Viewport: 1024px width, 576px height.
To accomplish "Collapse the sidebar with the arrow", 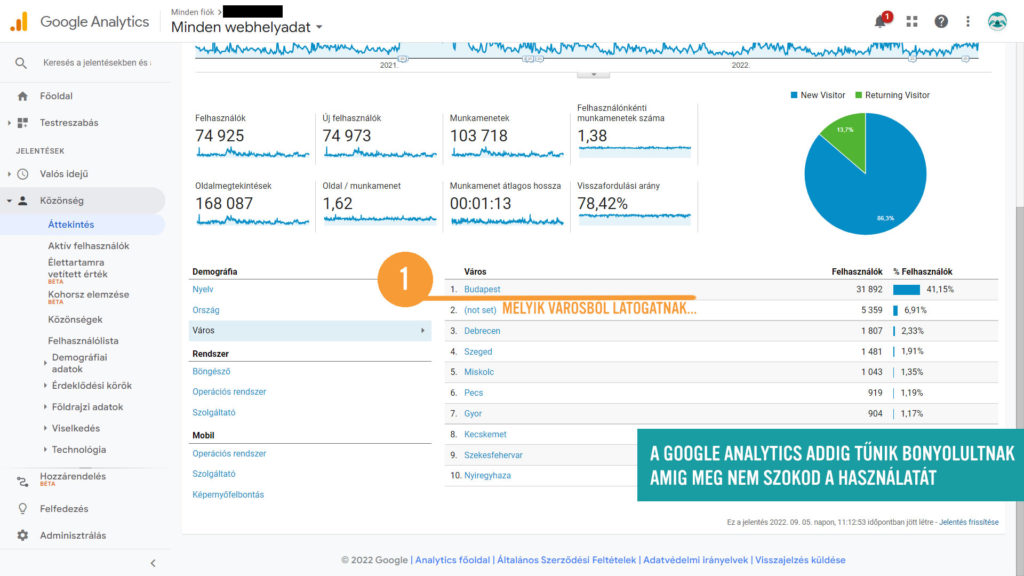I will (x=153, y=563).
